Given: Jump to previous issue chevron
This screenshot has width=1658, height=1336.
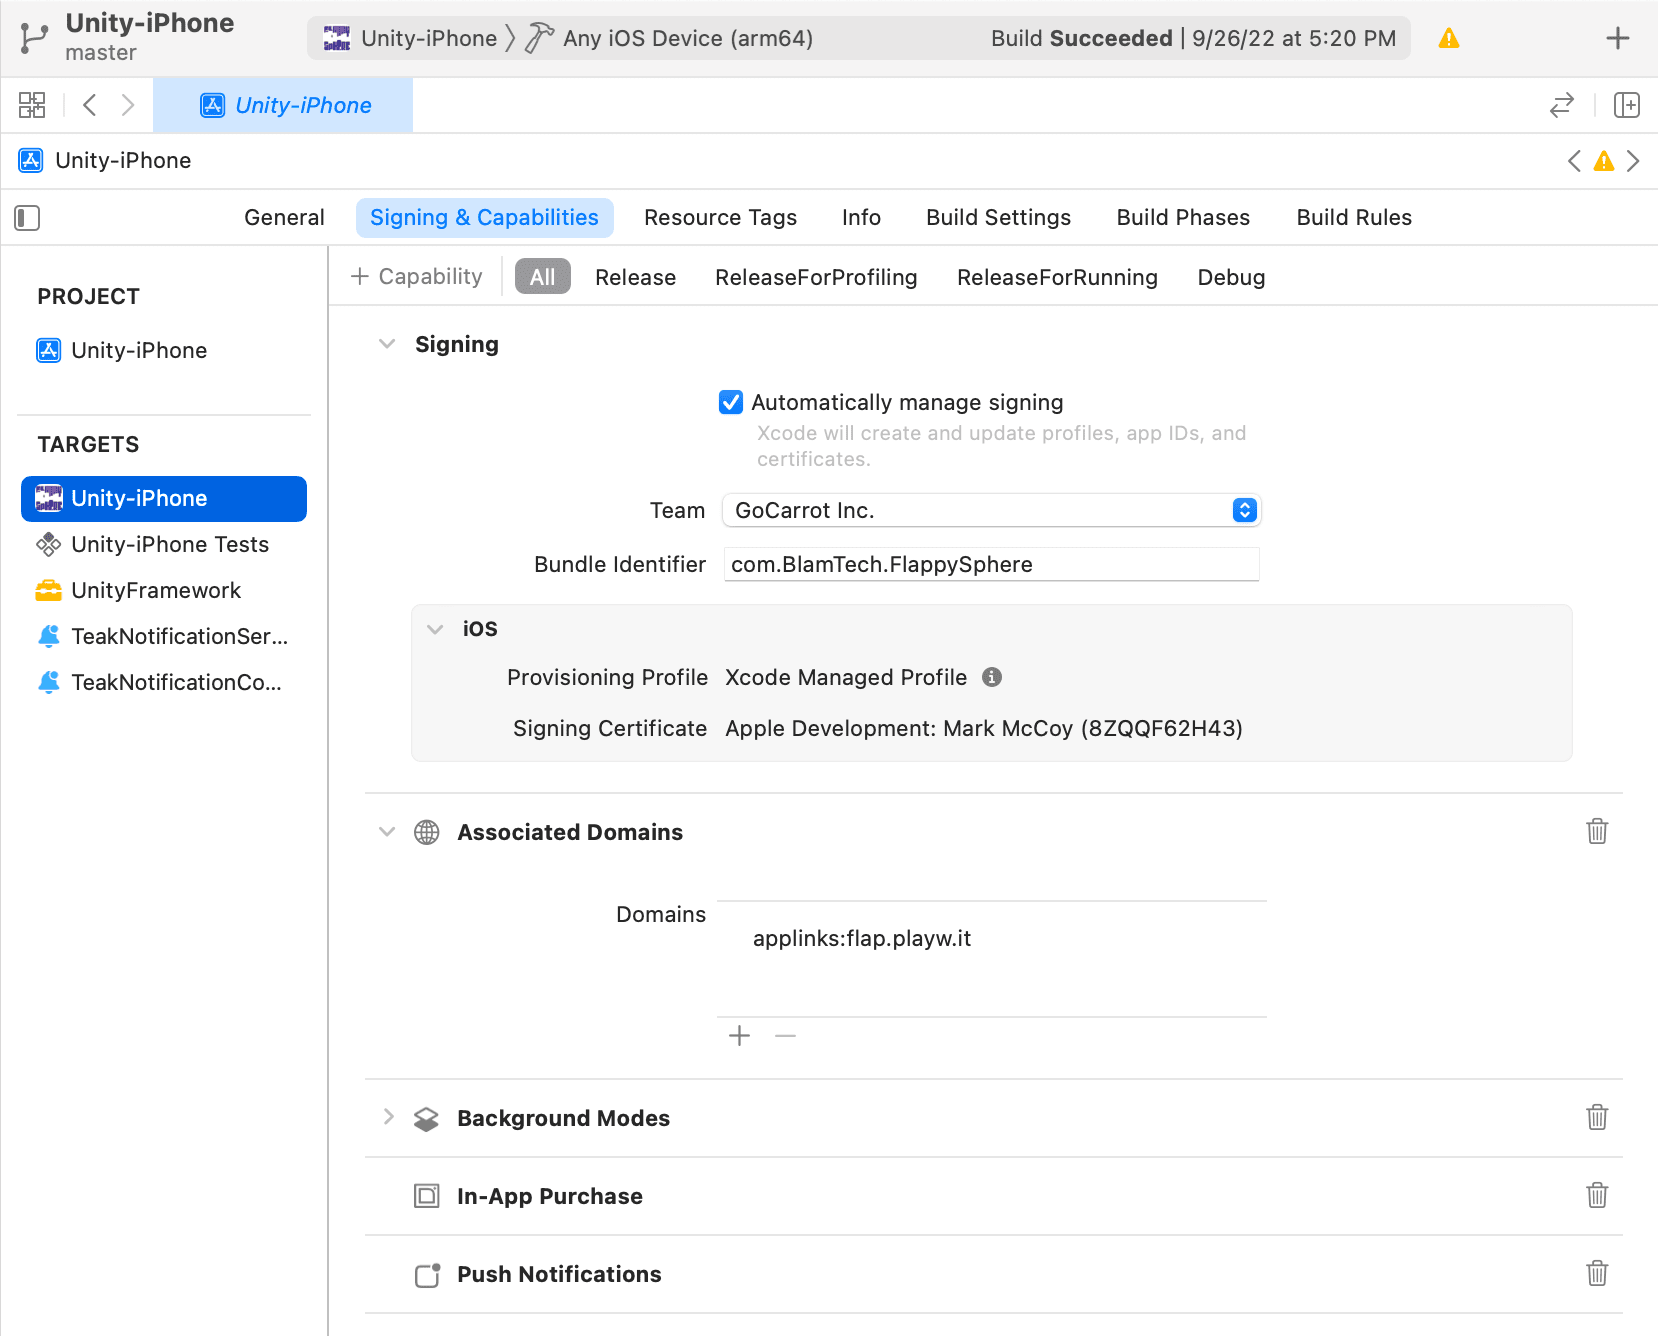Looking at the screenshot, I should (x=1574, y=161).
